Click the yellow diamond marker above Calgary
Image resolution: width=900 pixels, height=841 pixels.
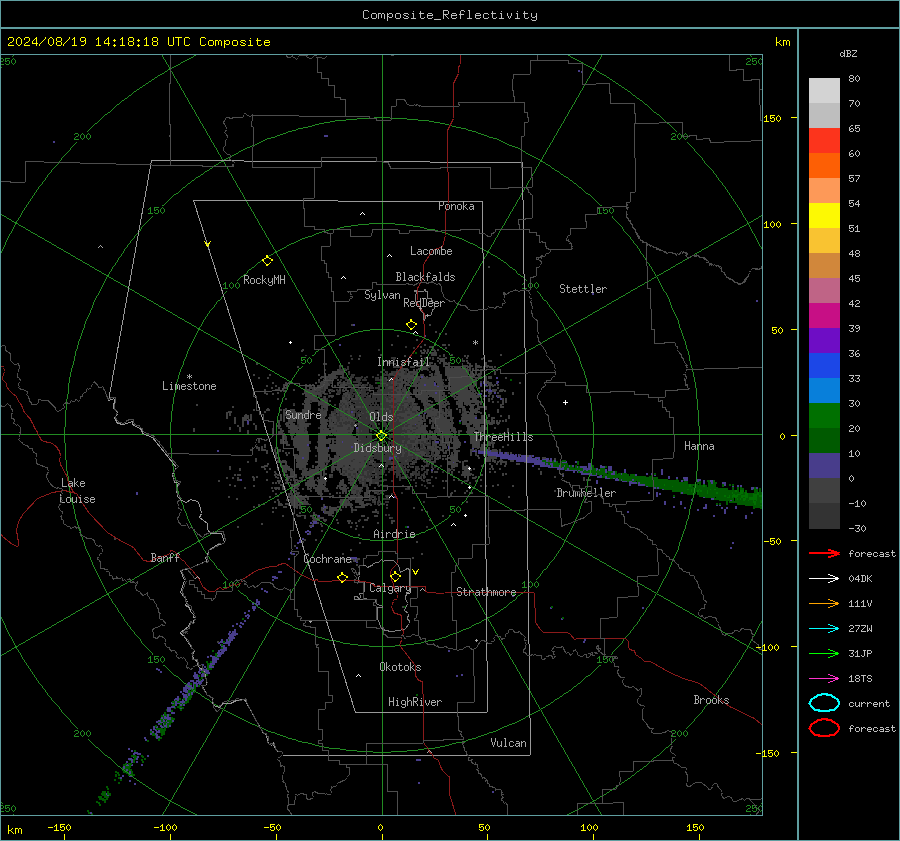pos(395,576)
